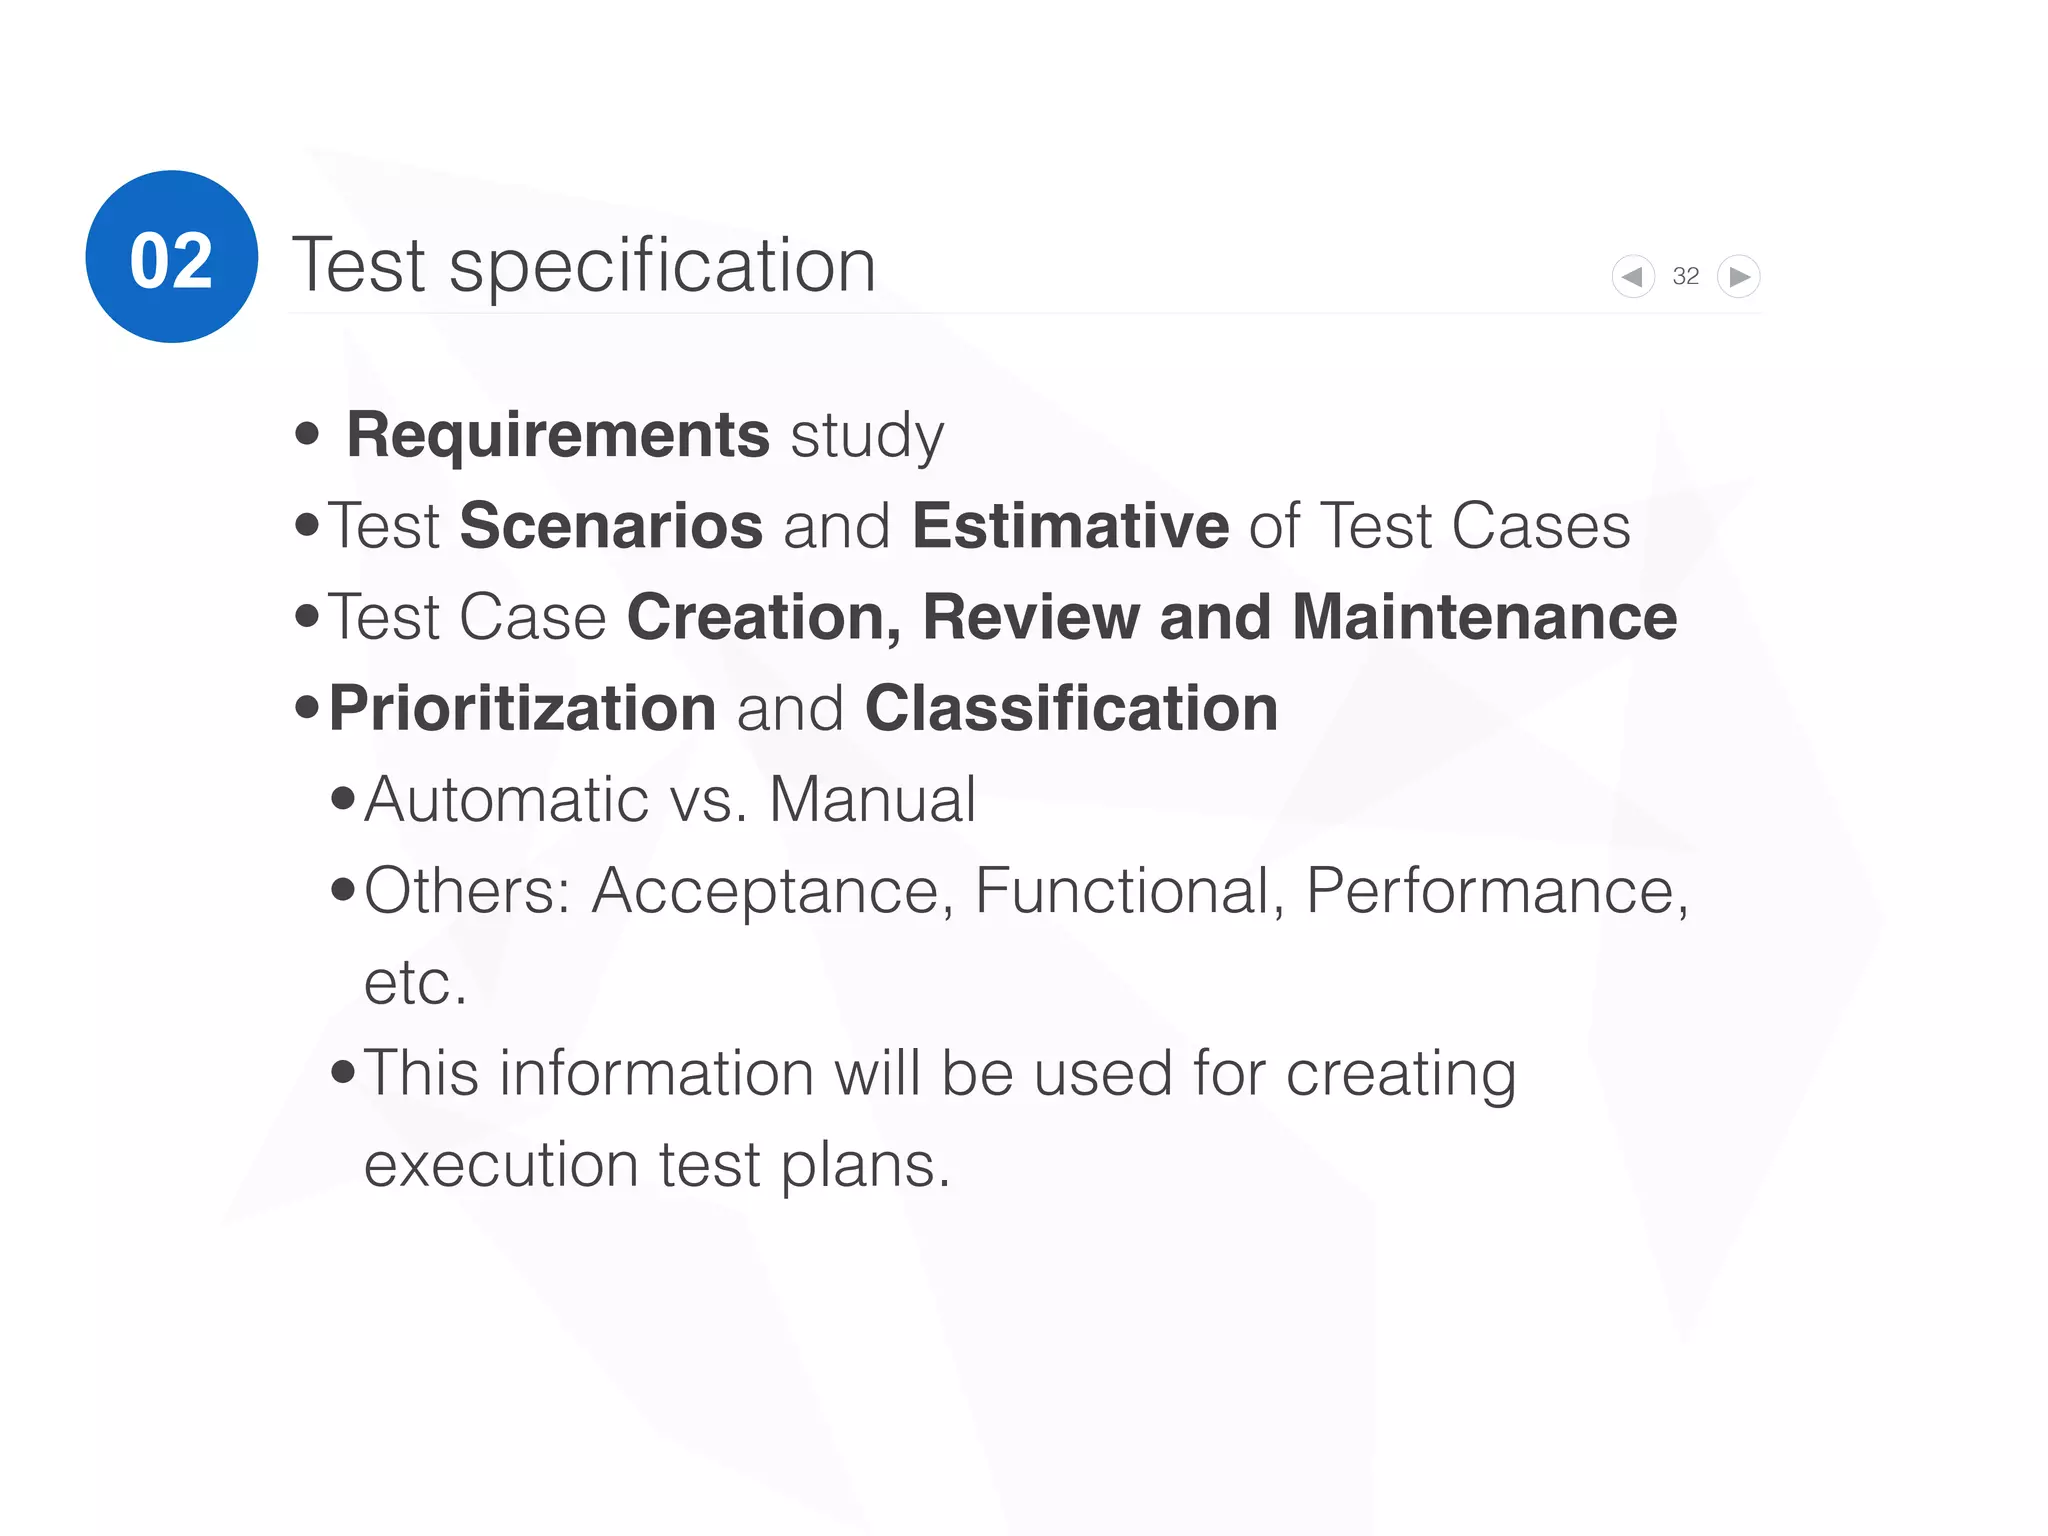Select the Automatic vs. Manual sub-bullet
The image size is (2048, 1536).
point(669,800)
